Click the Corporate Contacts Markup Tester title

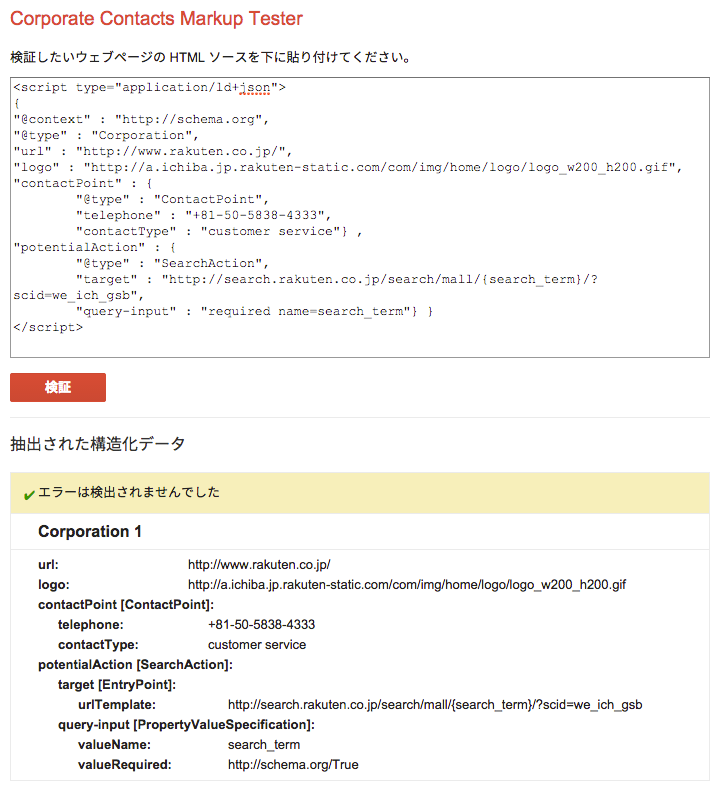[x=156, y=19]
